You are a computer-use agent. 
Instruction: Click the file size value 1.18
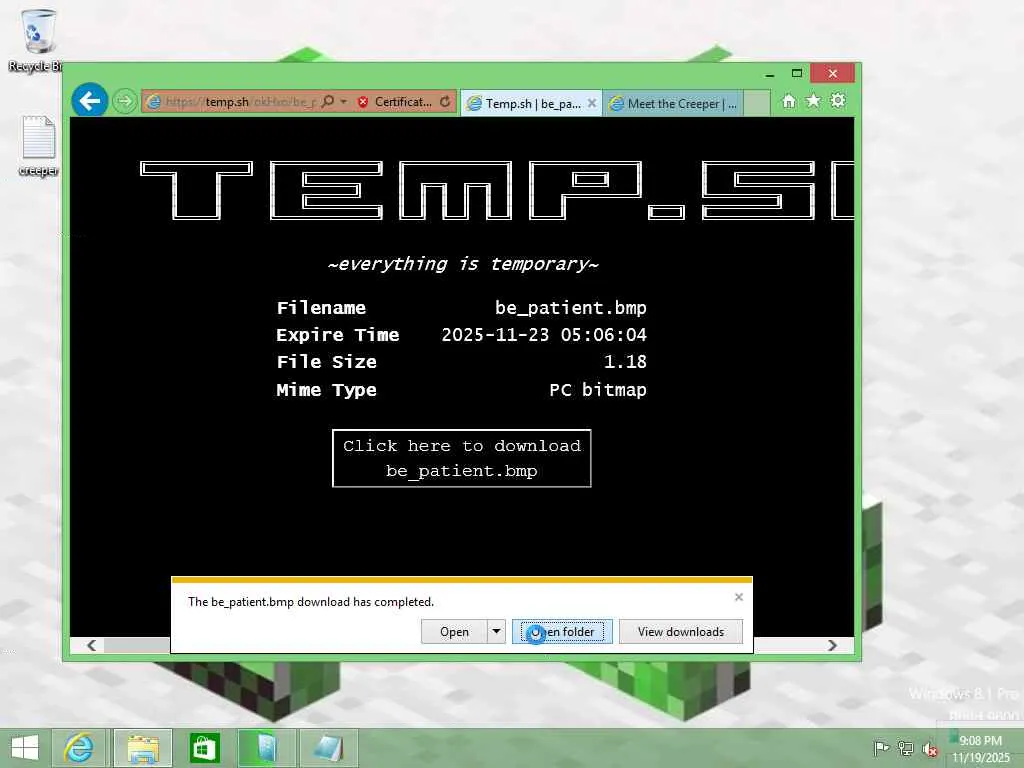tap(625, 362)
